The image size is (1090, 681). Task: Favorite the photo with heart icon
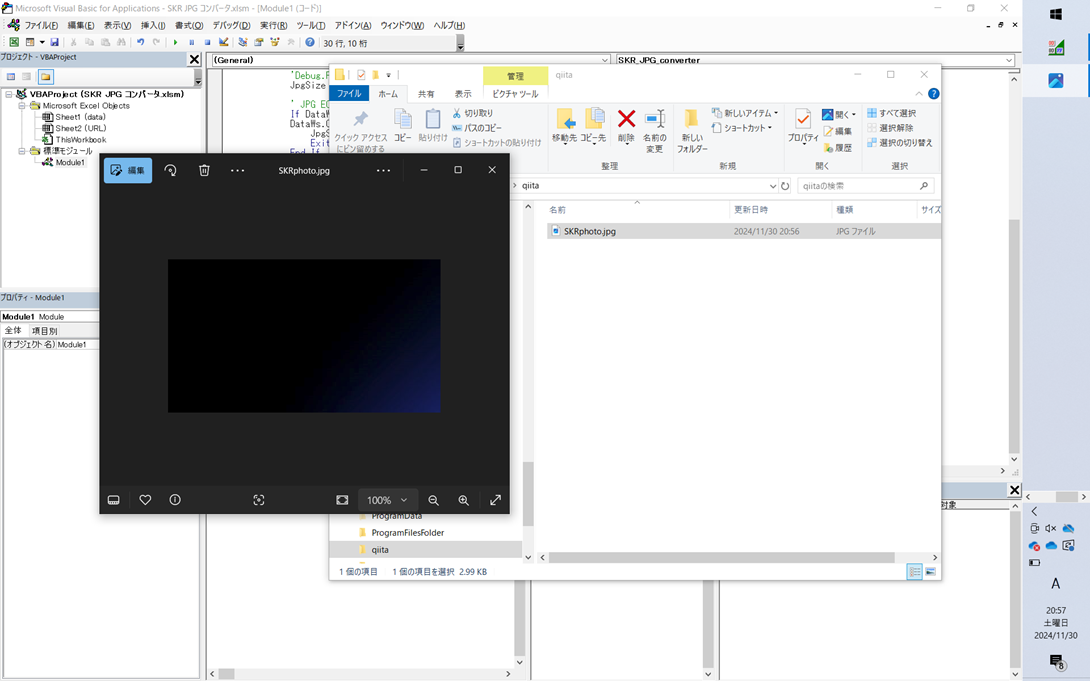coord(145,500)
